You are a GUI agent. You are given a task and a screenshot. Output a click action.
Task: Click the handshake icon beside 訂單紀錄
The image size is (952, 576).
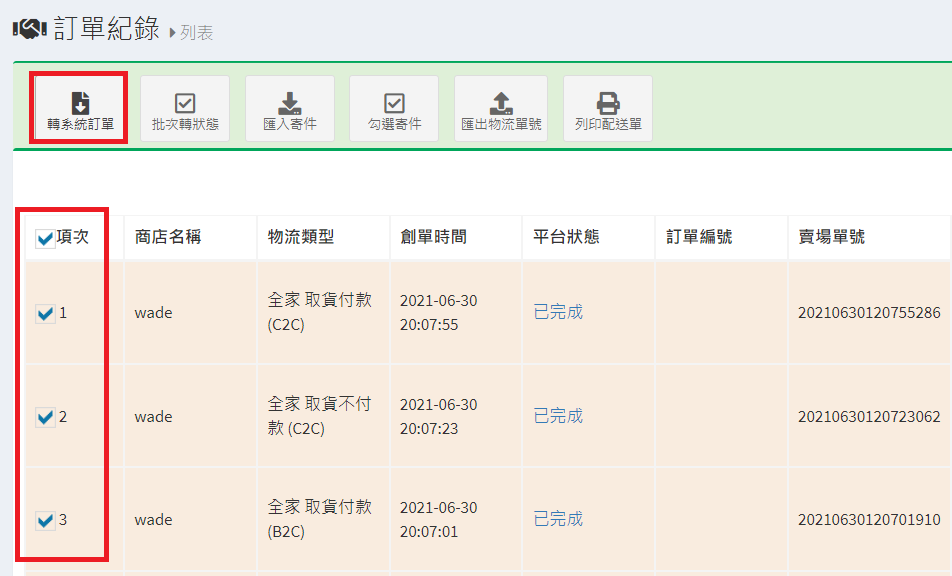29,29
